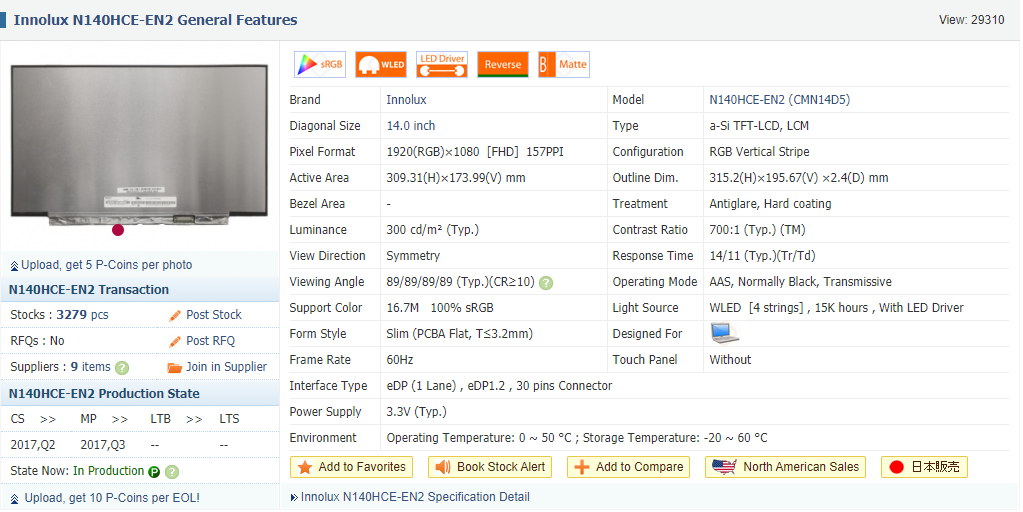Click the Specification Detail double-arrow icon
This screenshot has width=1023, height=512.
click(x=294, y=498)
